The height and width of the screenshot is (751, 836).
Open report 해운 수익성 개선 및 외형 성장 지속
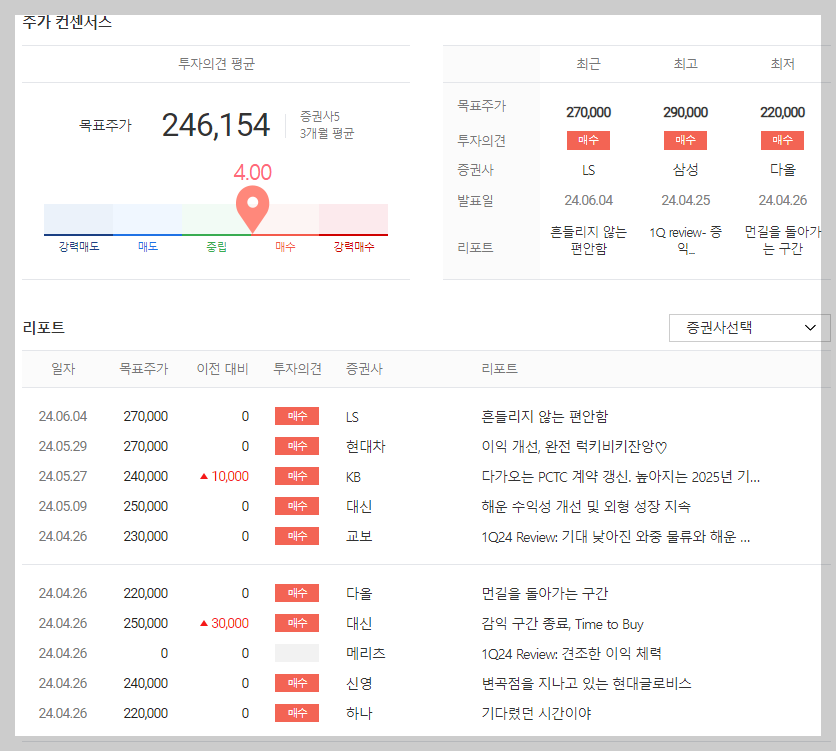[x=586, y=506]
